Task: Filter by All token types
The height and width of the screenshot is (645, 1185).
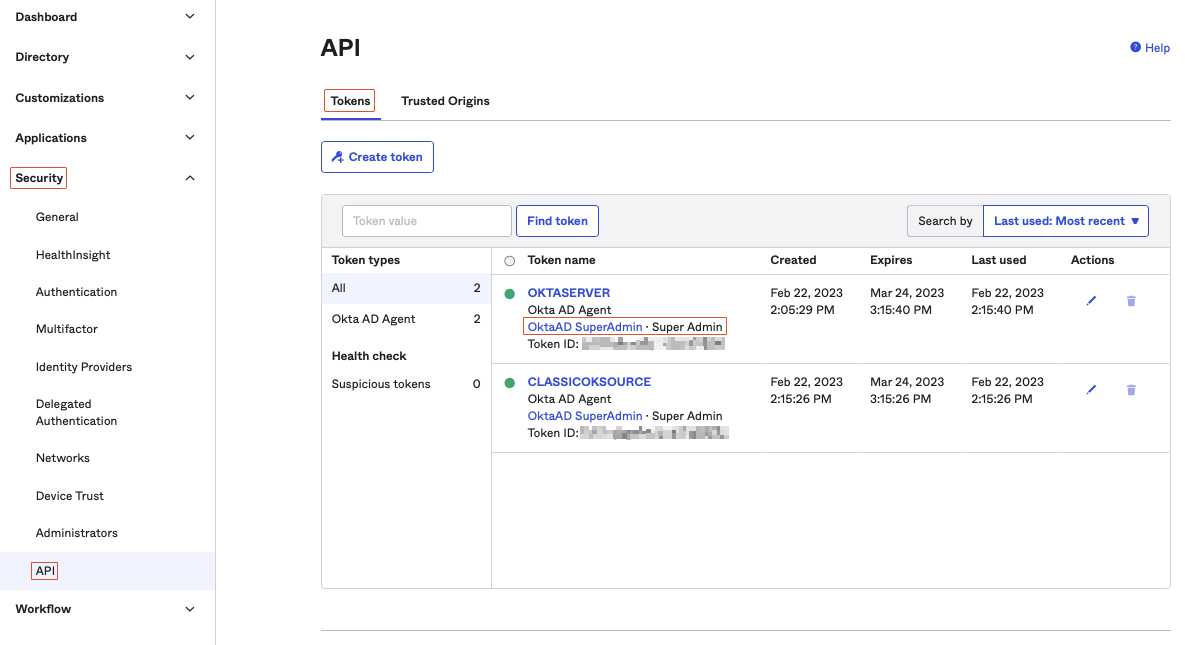Action: click(x=406, y=288)
